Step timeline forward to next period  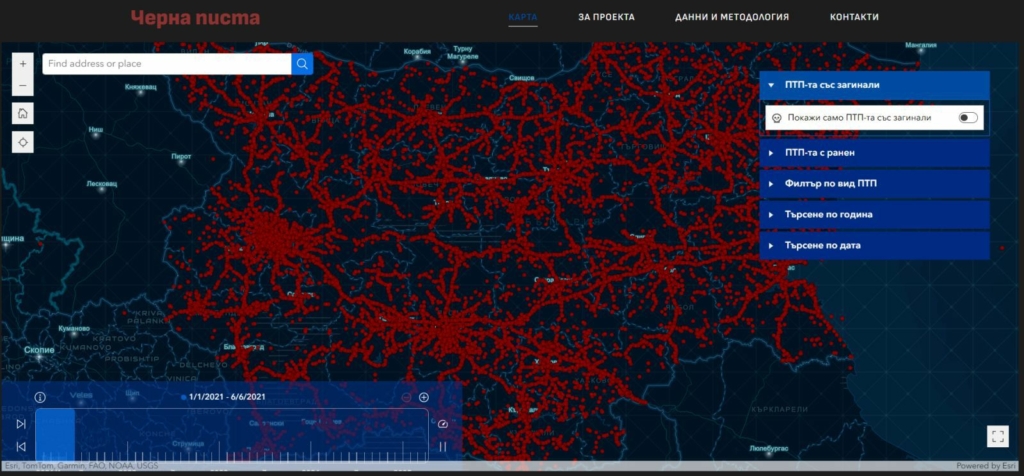point(21,424)
